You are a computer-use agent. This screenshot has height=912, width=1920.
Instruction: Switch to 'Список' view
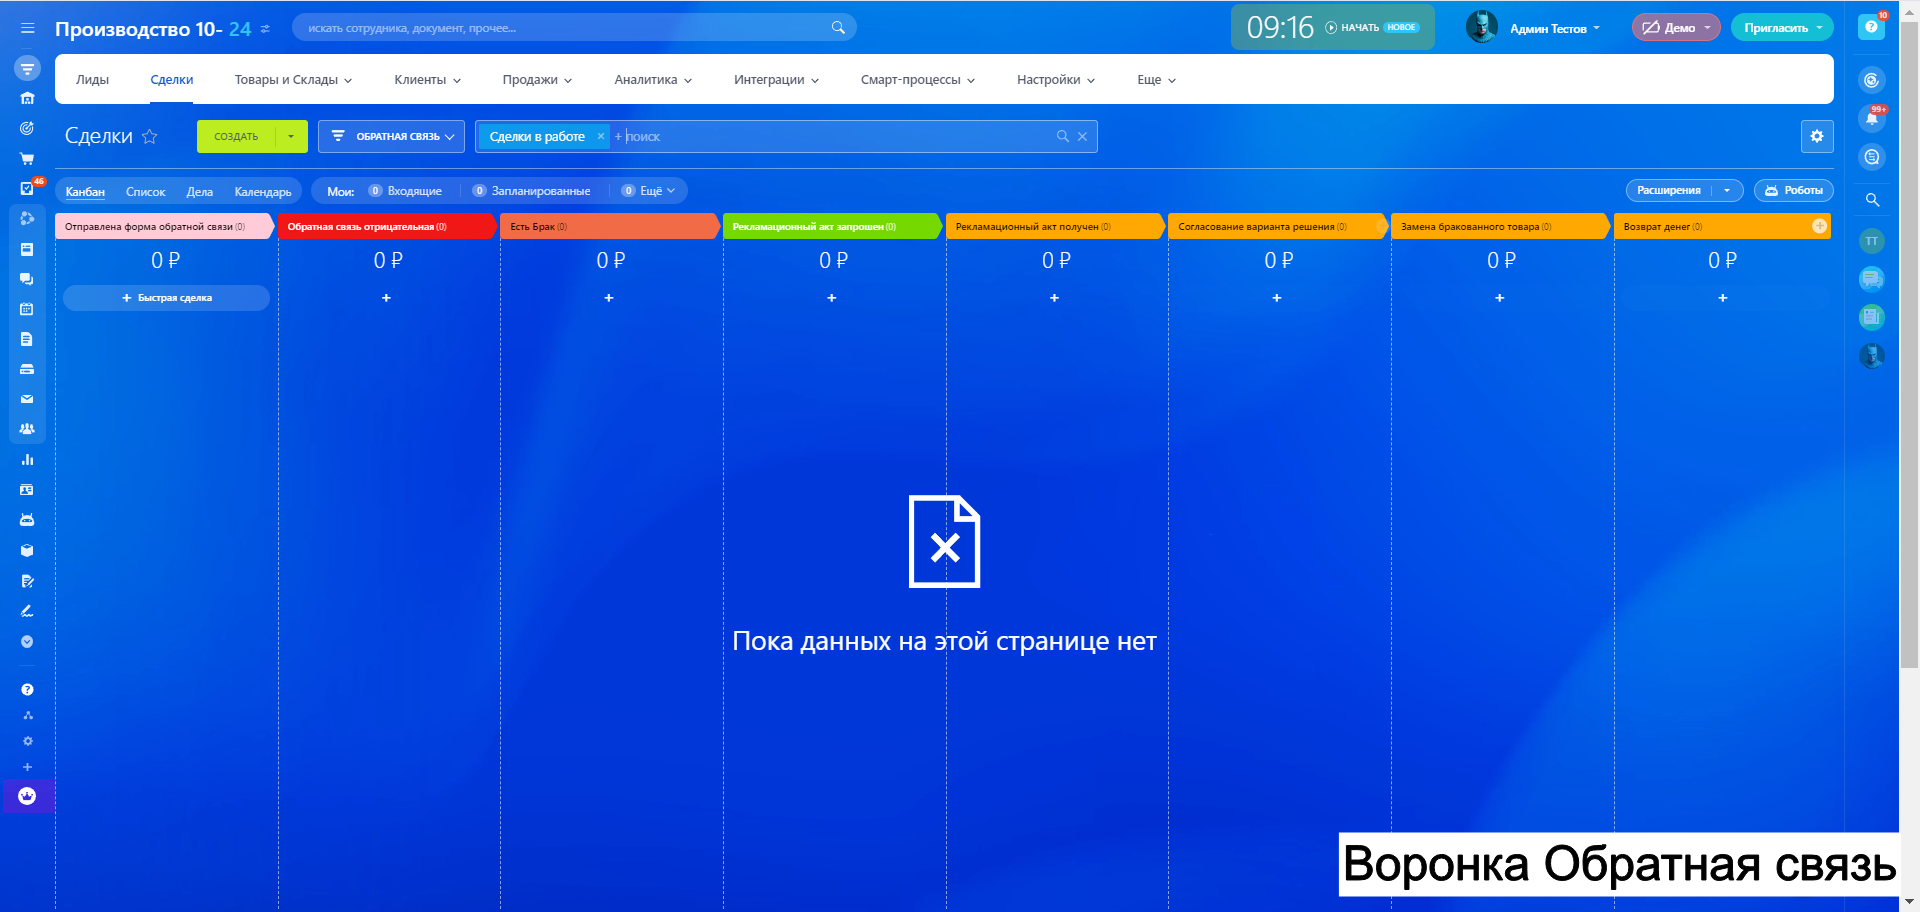coord(146,192)
